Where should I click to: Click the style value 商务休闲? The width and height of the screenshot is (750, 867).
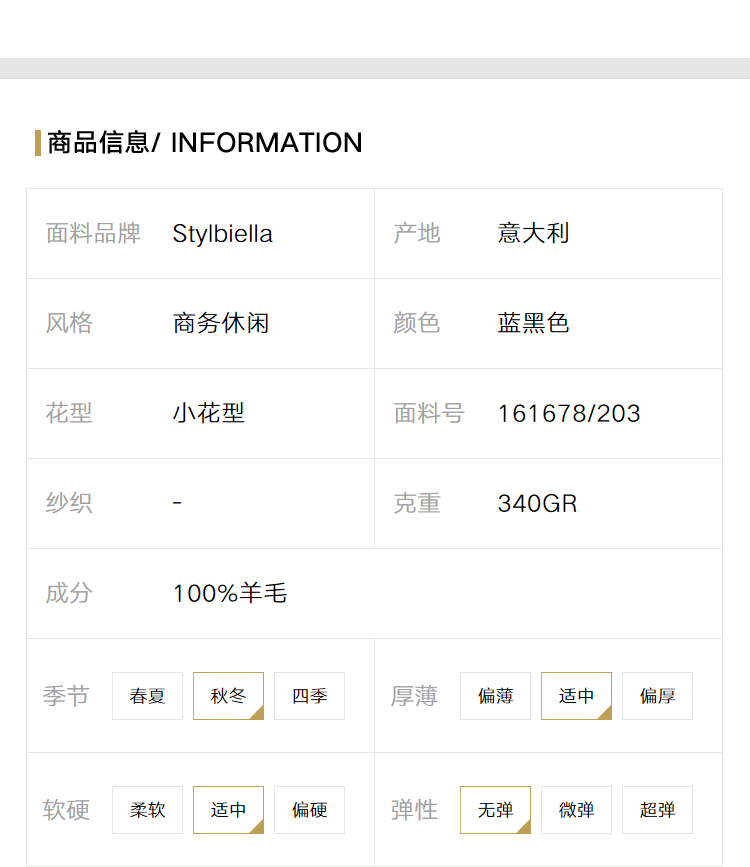coord(221,323)
